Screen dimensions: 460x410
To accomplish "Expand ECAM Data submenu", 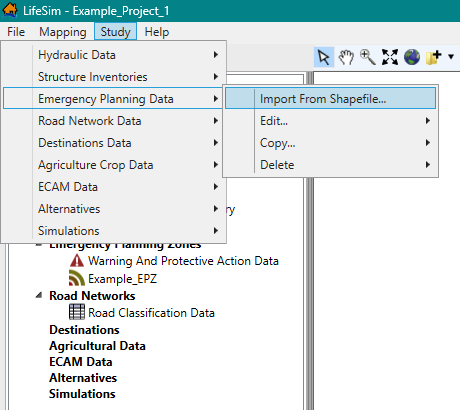I will pyautogui.click(x=114, y=187).
